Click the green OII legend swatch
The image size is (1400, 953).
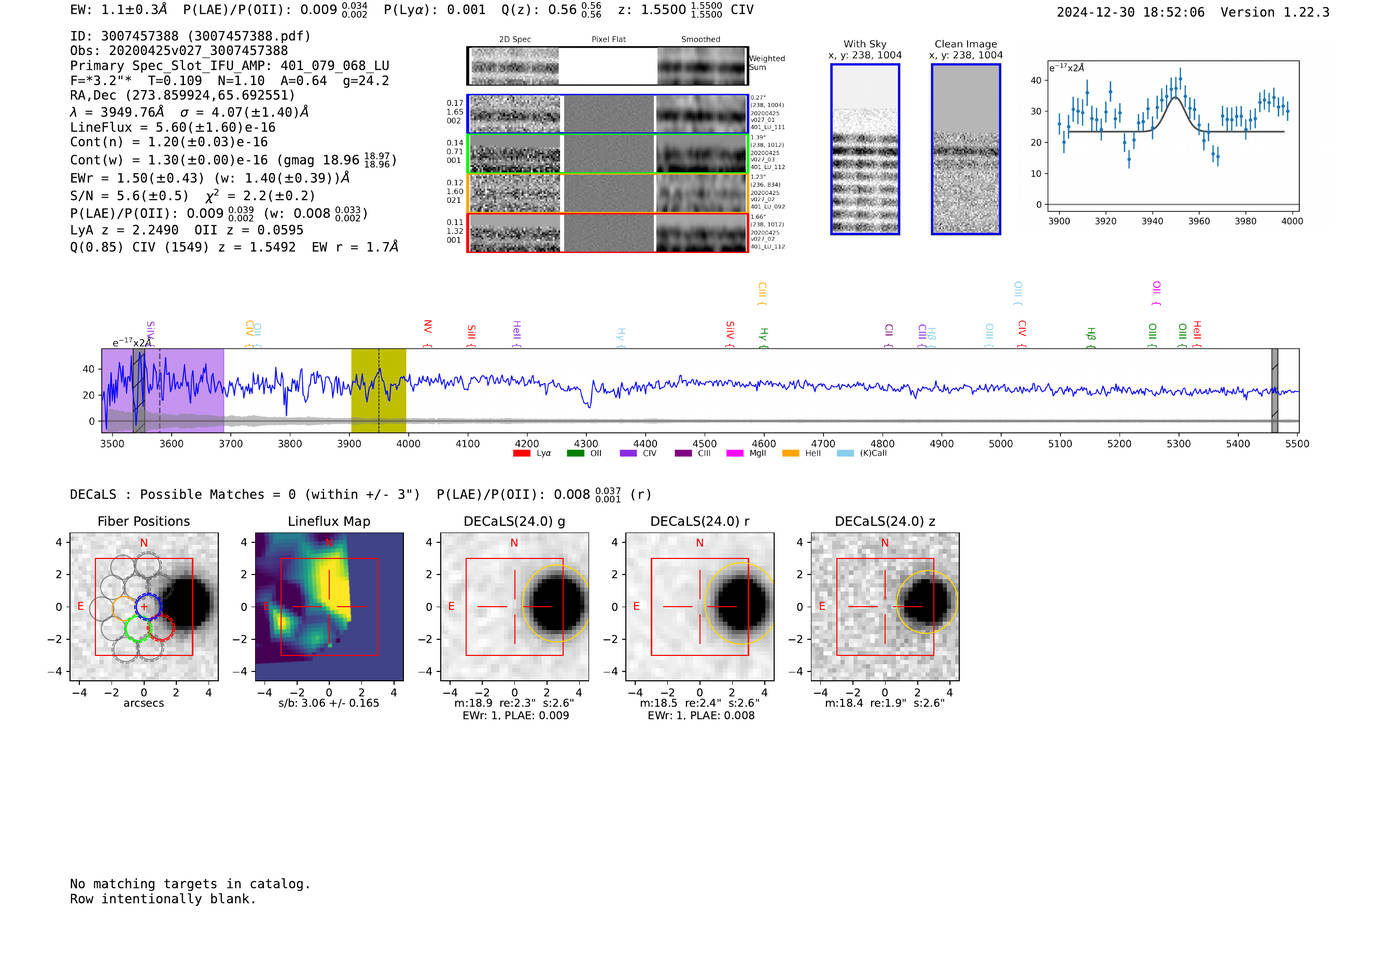575,454
